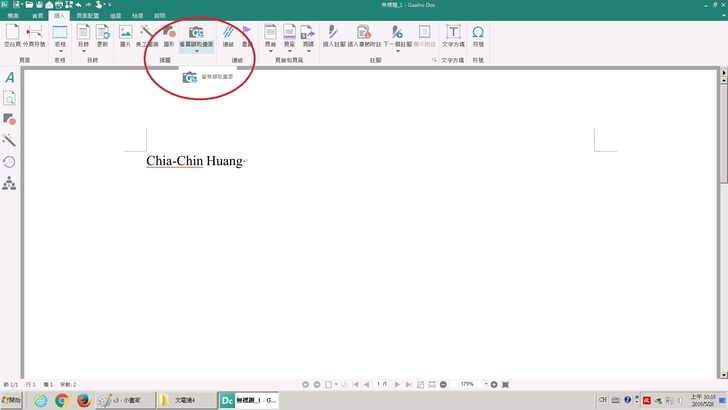Click the text 'Chia-Chin Huang' in document
Screen dimensions: 728x410
(x=195, y=161)
